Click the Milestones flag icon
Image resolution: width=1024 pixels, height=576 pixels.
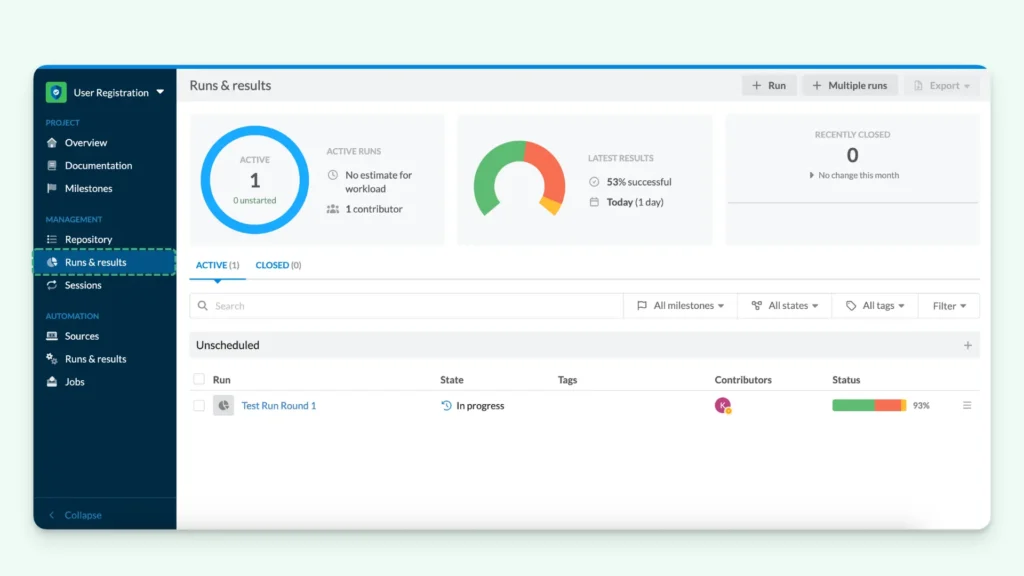coord(52,188)
